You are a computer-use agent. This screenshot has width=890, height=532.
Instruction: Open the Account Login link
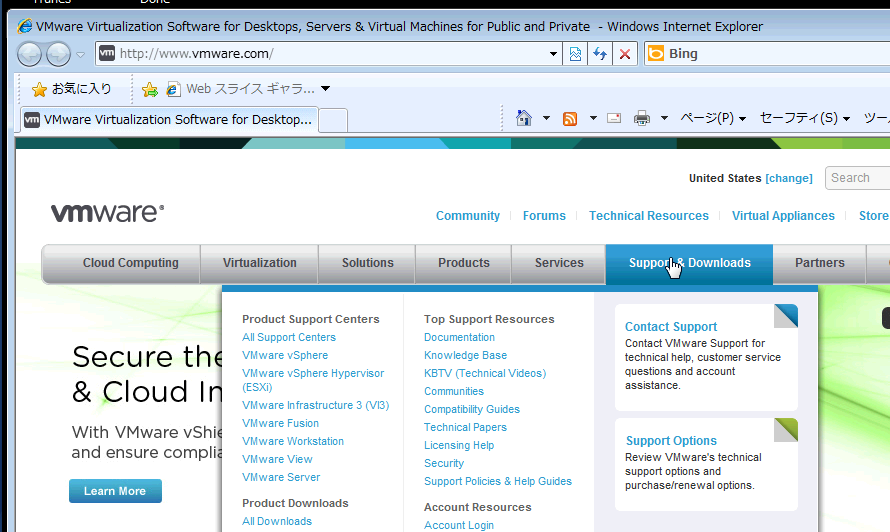tap(459, 526)
